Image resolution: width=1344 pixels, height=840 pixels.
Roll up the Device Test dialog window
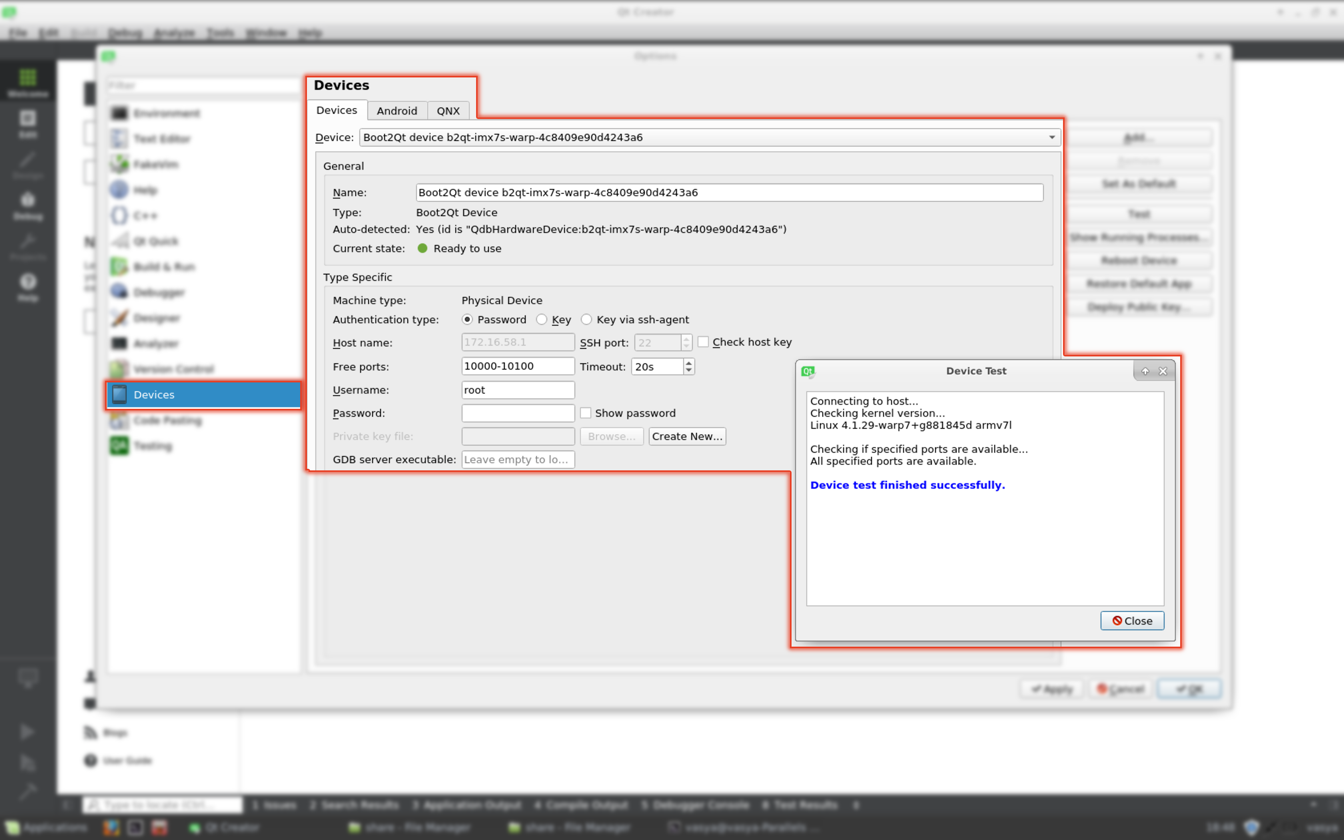pyautogui.click(x=1145, y=371)
